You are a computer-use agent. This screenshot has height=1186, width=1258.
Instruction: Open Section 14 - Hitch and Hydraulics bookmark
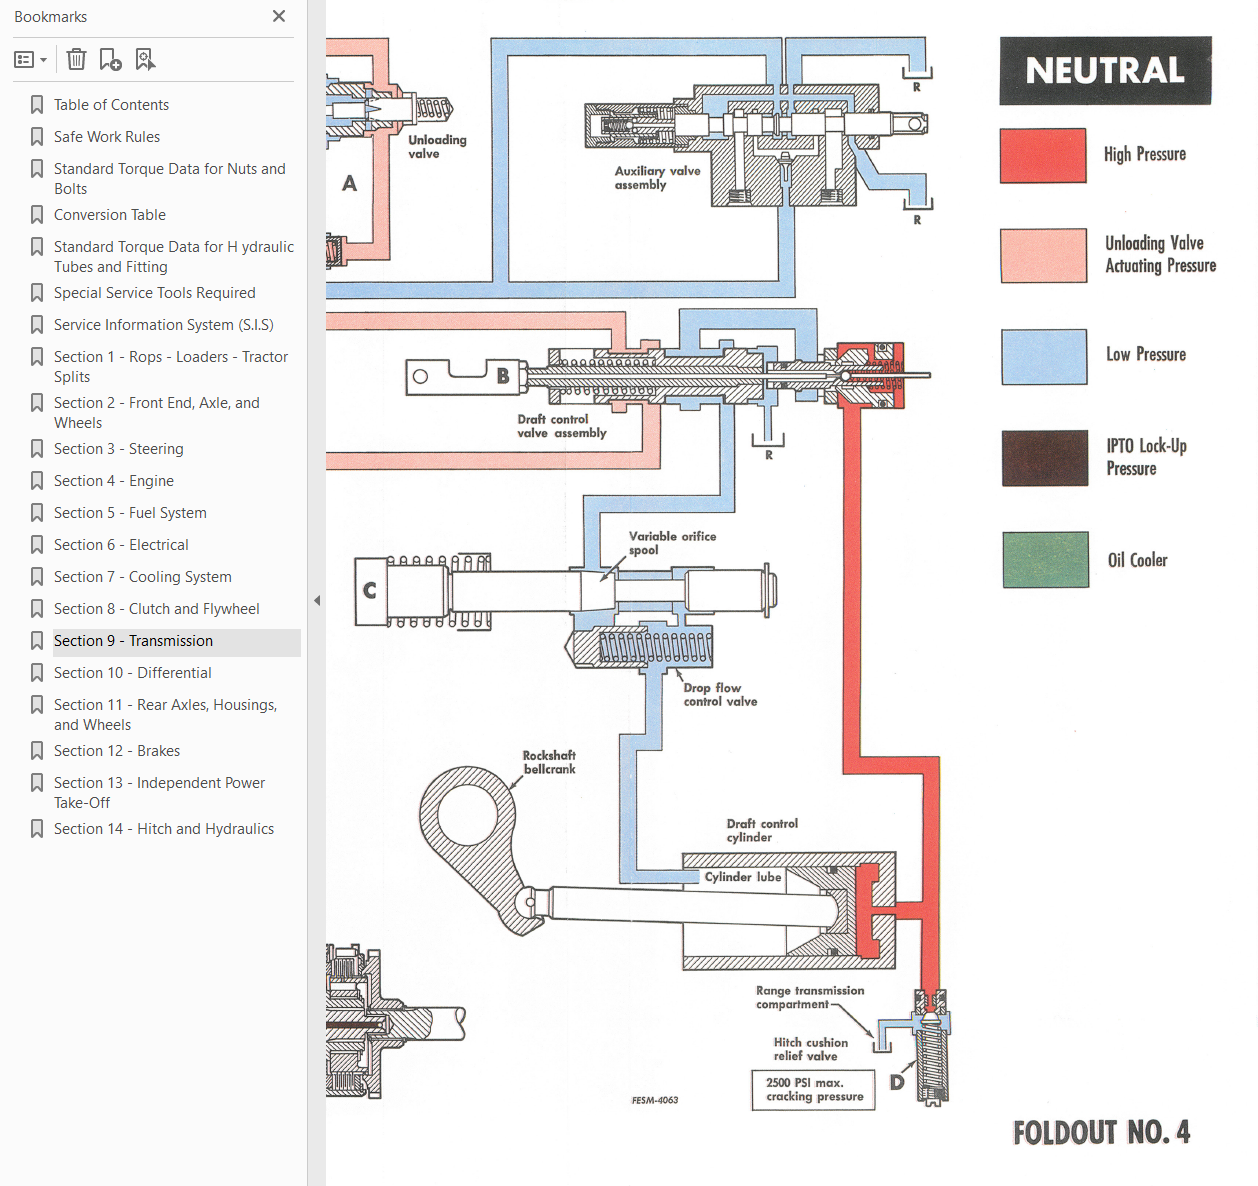click(164, 829)
